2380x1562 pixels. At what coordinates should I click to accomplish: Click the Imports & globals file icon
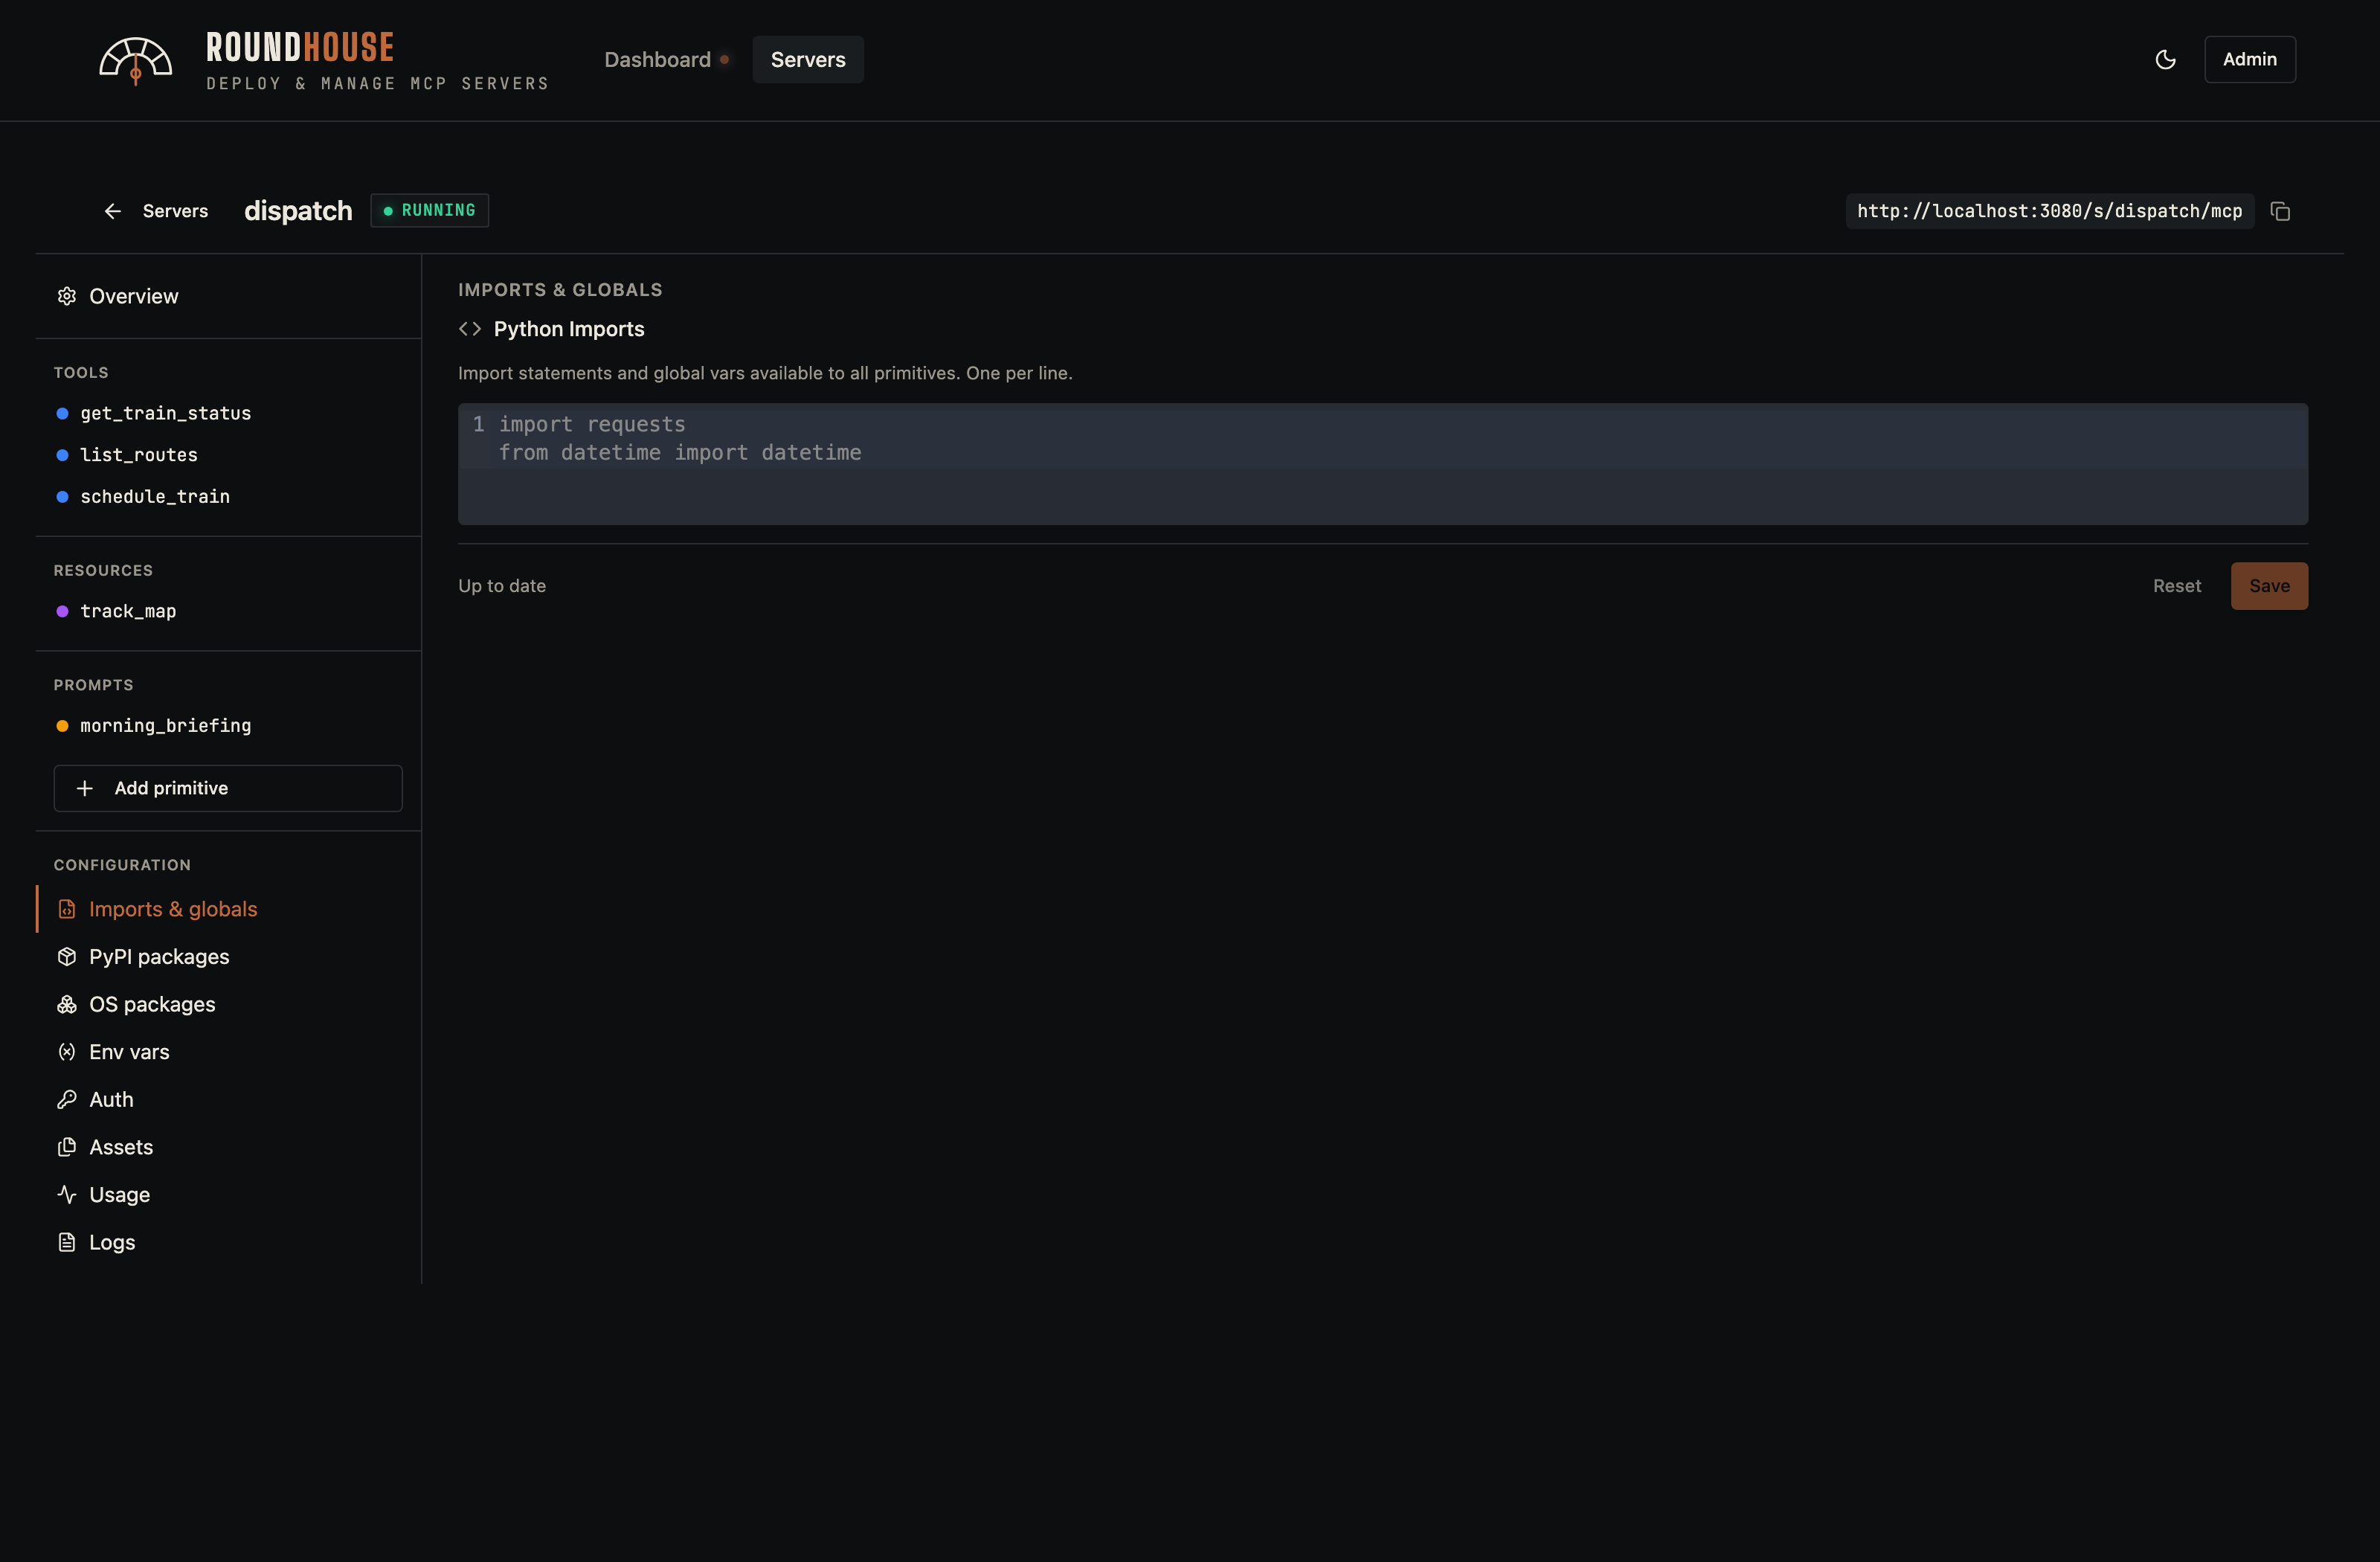coord(67,909)
